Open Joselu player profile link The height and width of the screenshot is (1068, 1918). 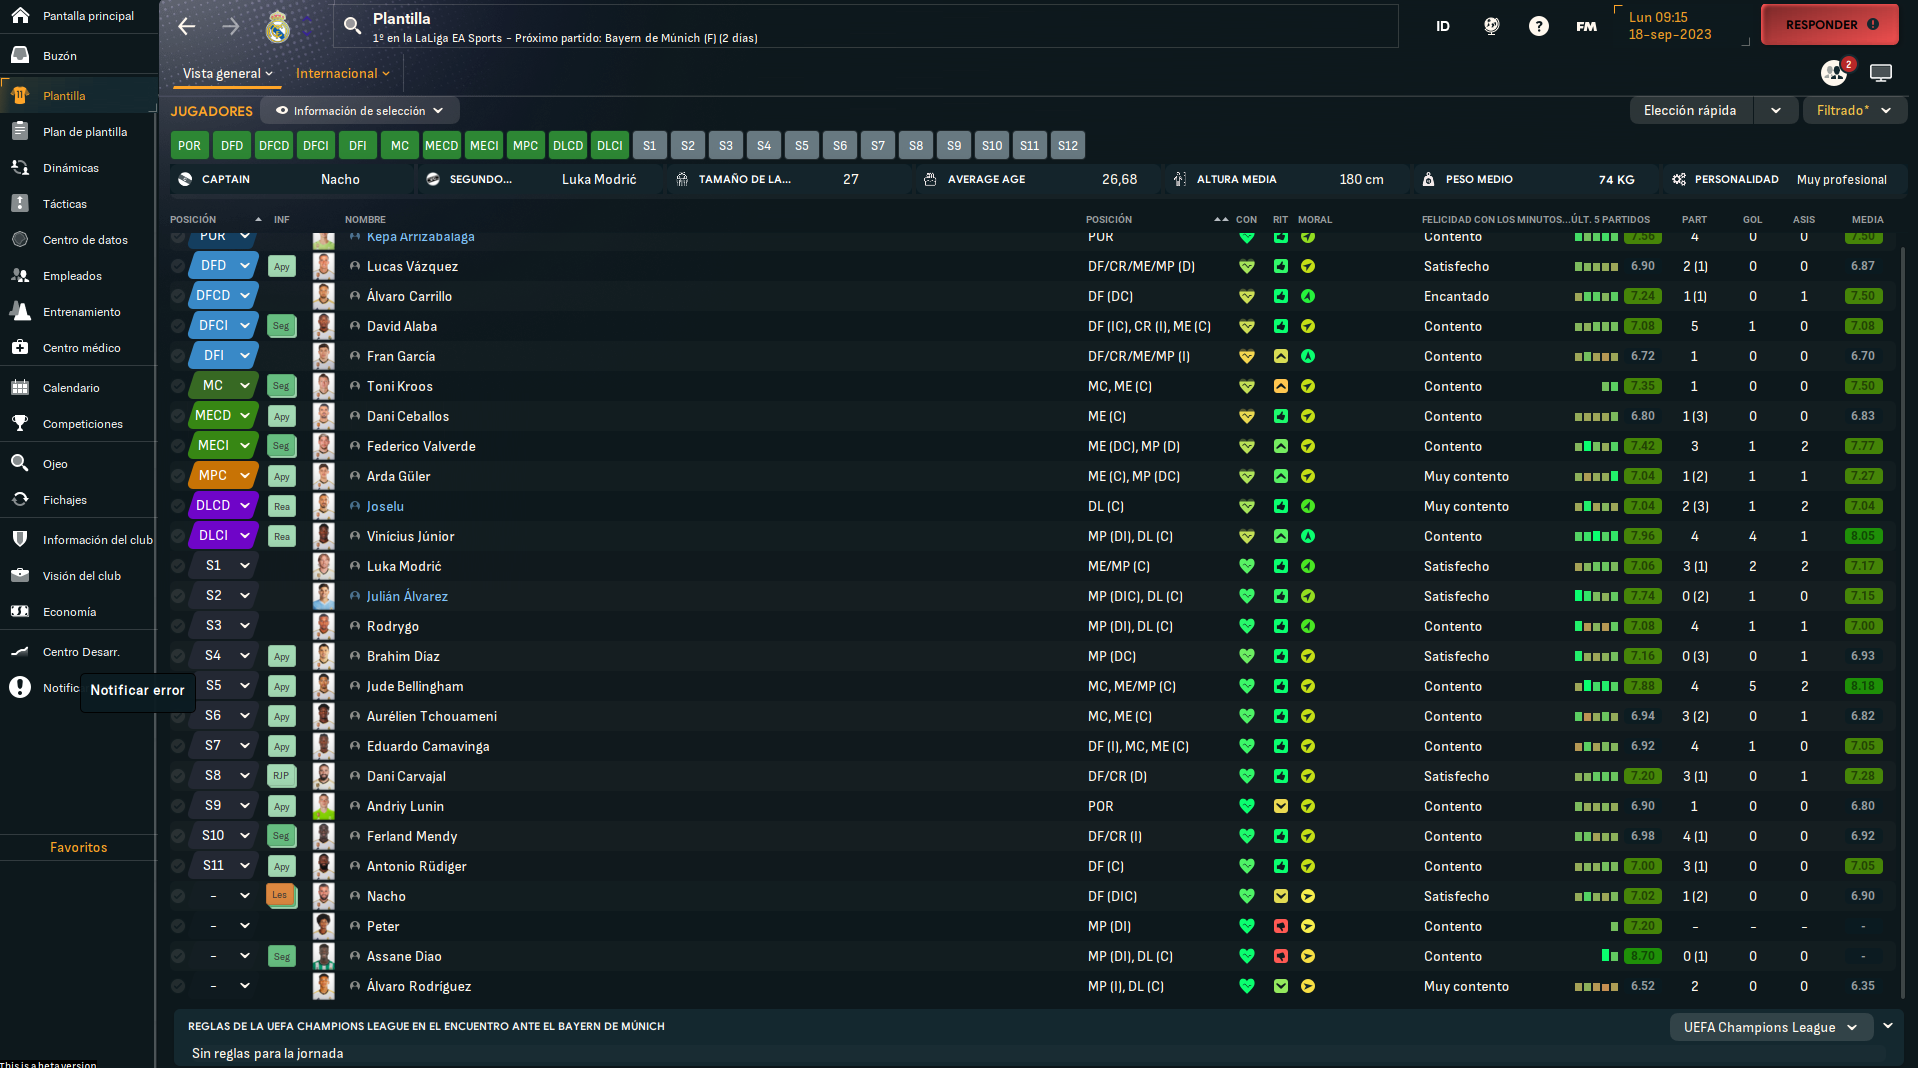click(385, 507)
